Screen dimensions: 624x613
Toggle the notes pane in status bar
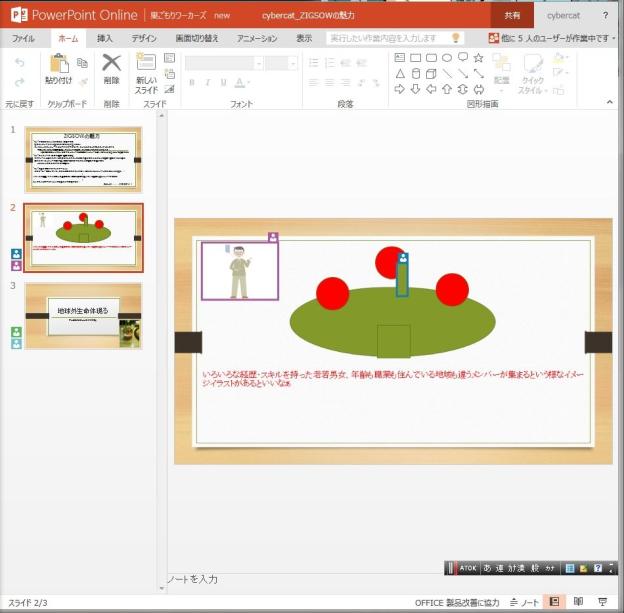(x=525, y=602)
